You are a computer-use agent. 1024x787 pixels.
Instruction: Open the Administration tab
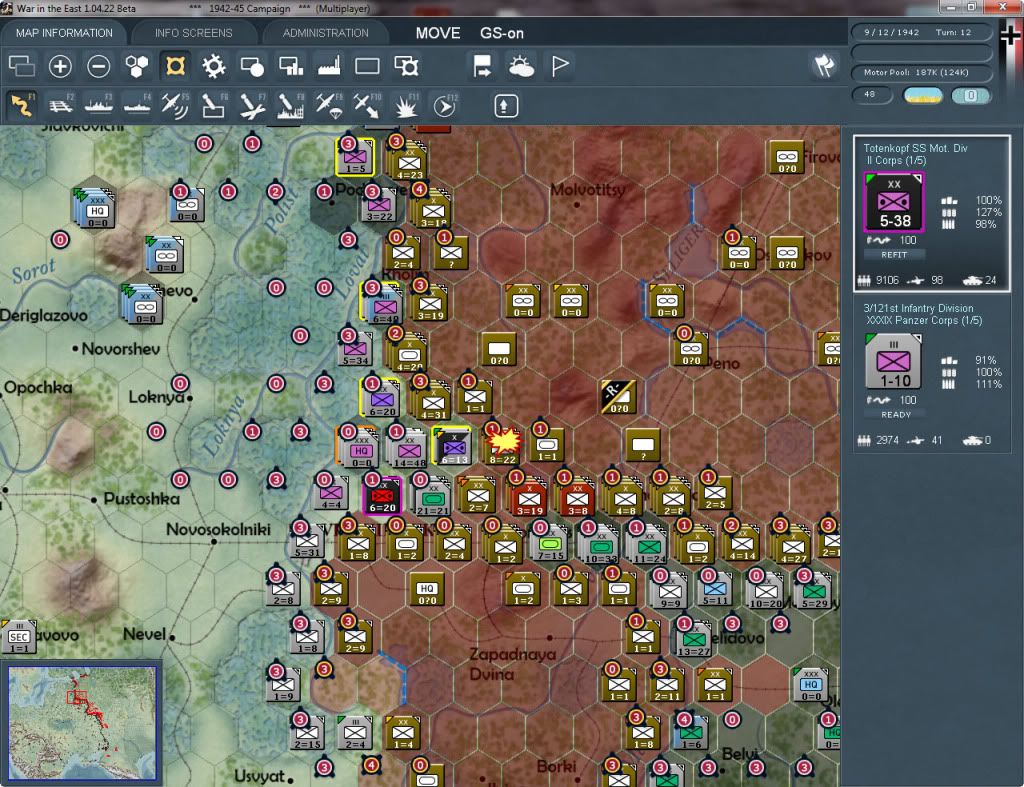coord(325,33)
